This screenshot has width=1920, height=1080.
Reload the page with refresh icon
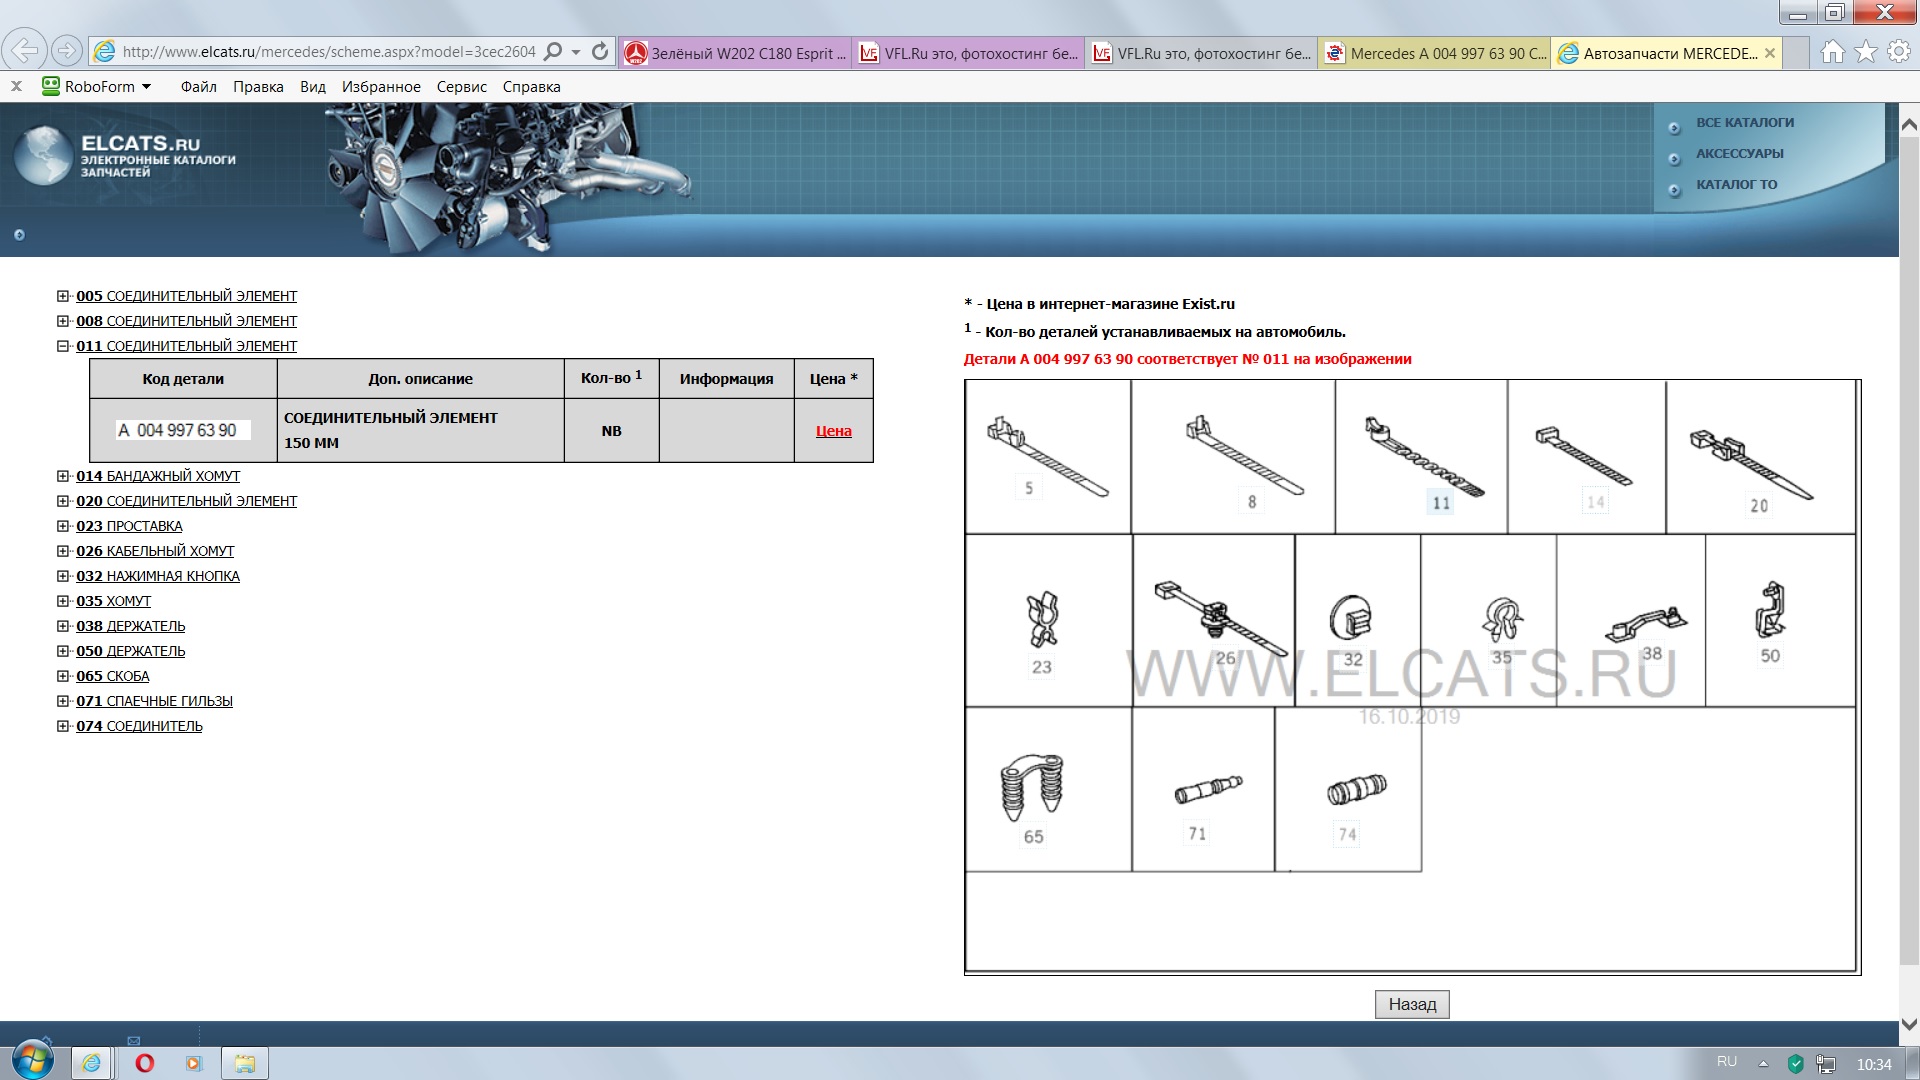[600, 51]
